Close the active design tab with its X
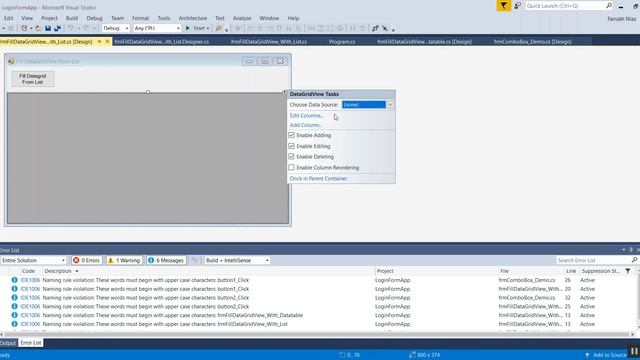This screenshot has height=360, width=640. (x=107, y=42)
